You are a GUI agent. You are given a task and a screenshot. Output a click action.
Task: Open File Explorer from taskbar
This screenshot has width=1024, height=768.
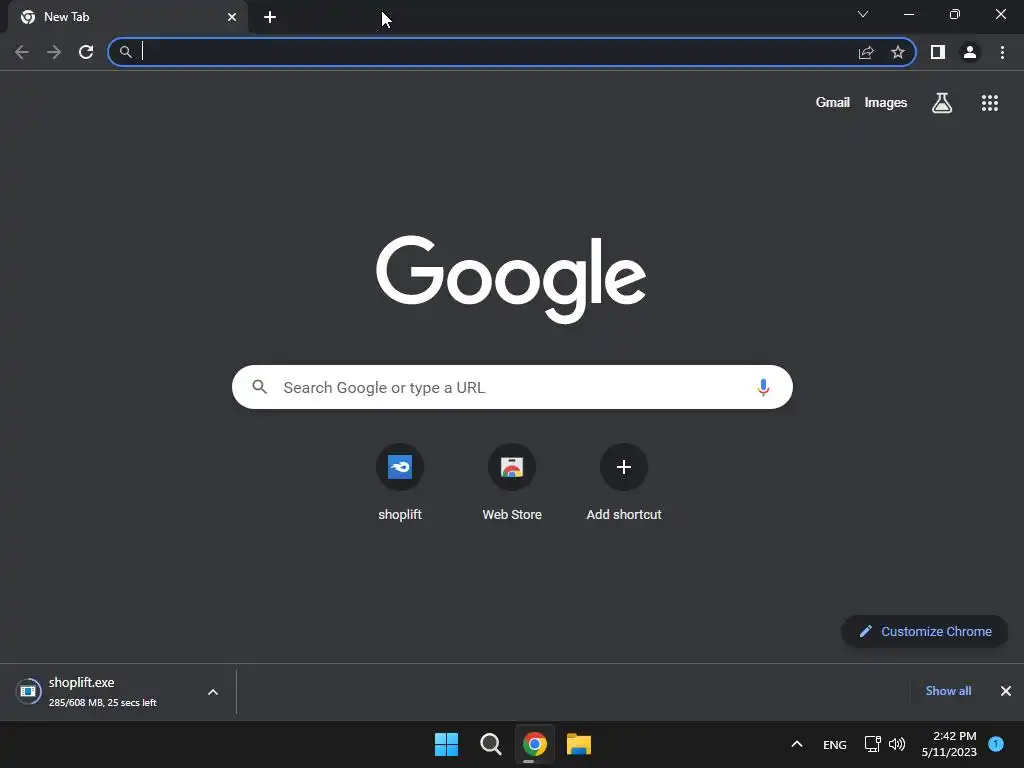coord(579,744)
